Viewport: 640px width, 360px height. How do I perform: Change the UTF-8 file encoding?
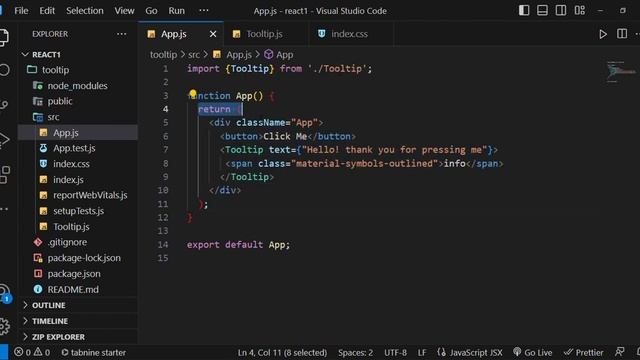(x=395, y=353)
